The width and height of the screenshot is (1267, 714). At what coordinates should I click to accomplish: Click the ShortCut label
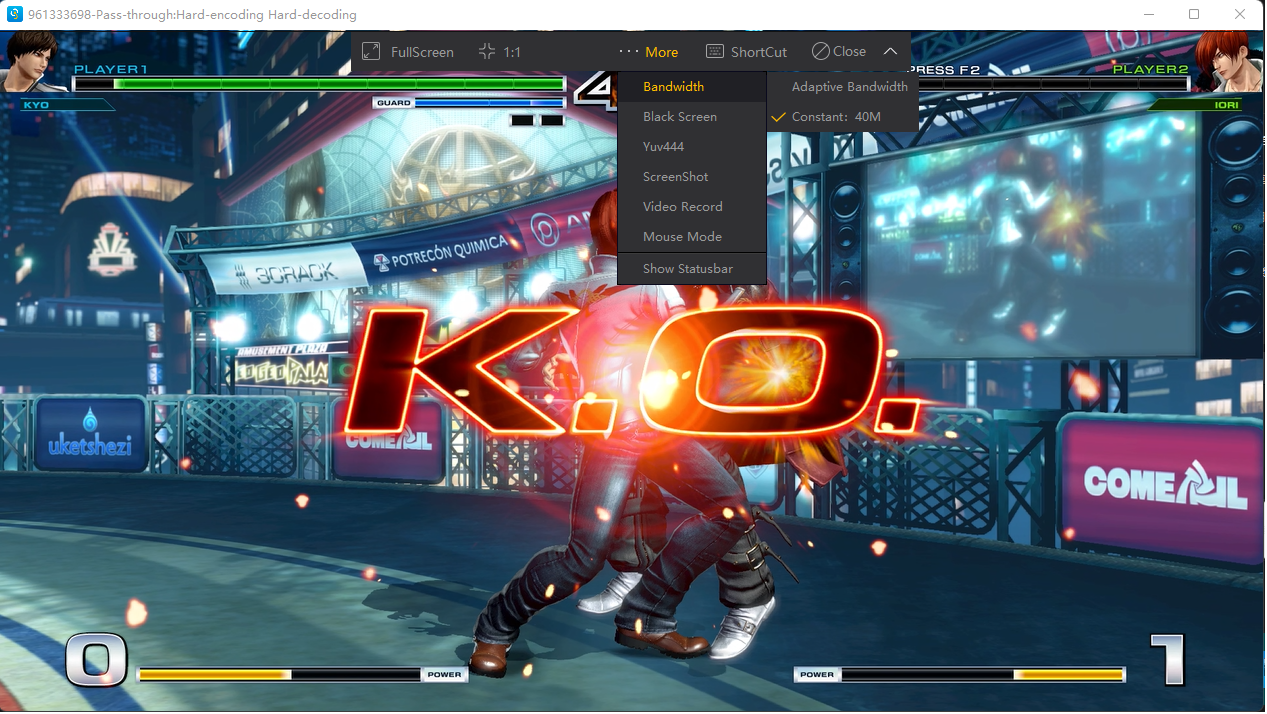point(759,52)
